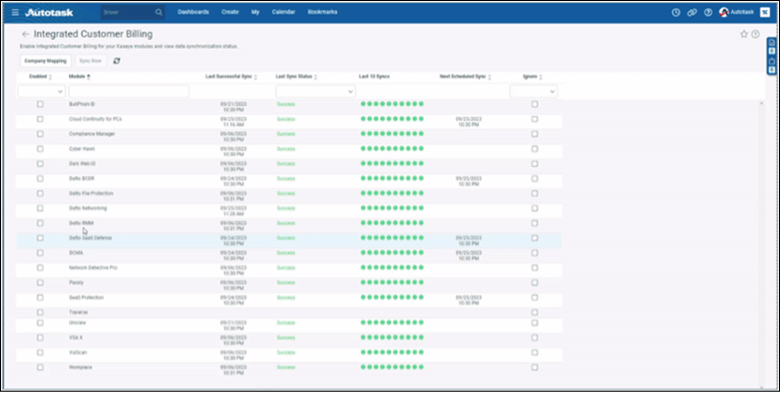Enable the BullPhish ID module checkbox
The image size is (780, 393).
tap(40, 104)
